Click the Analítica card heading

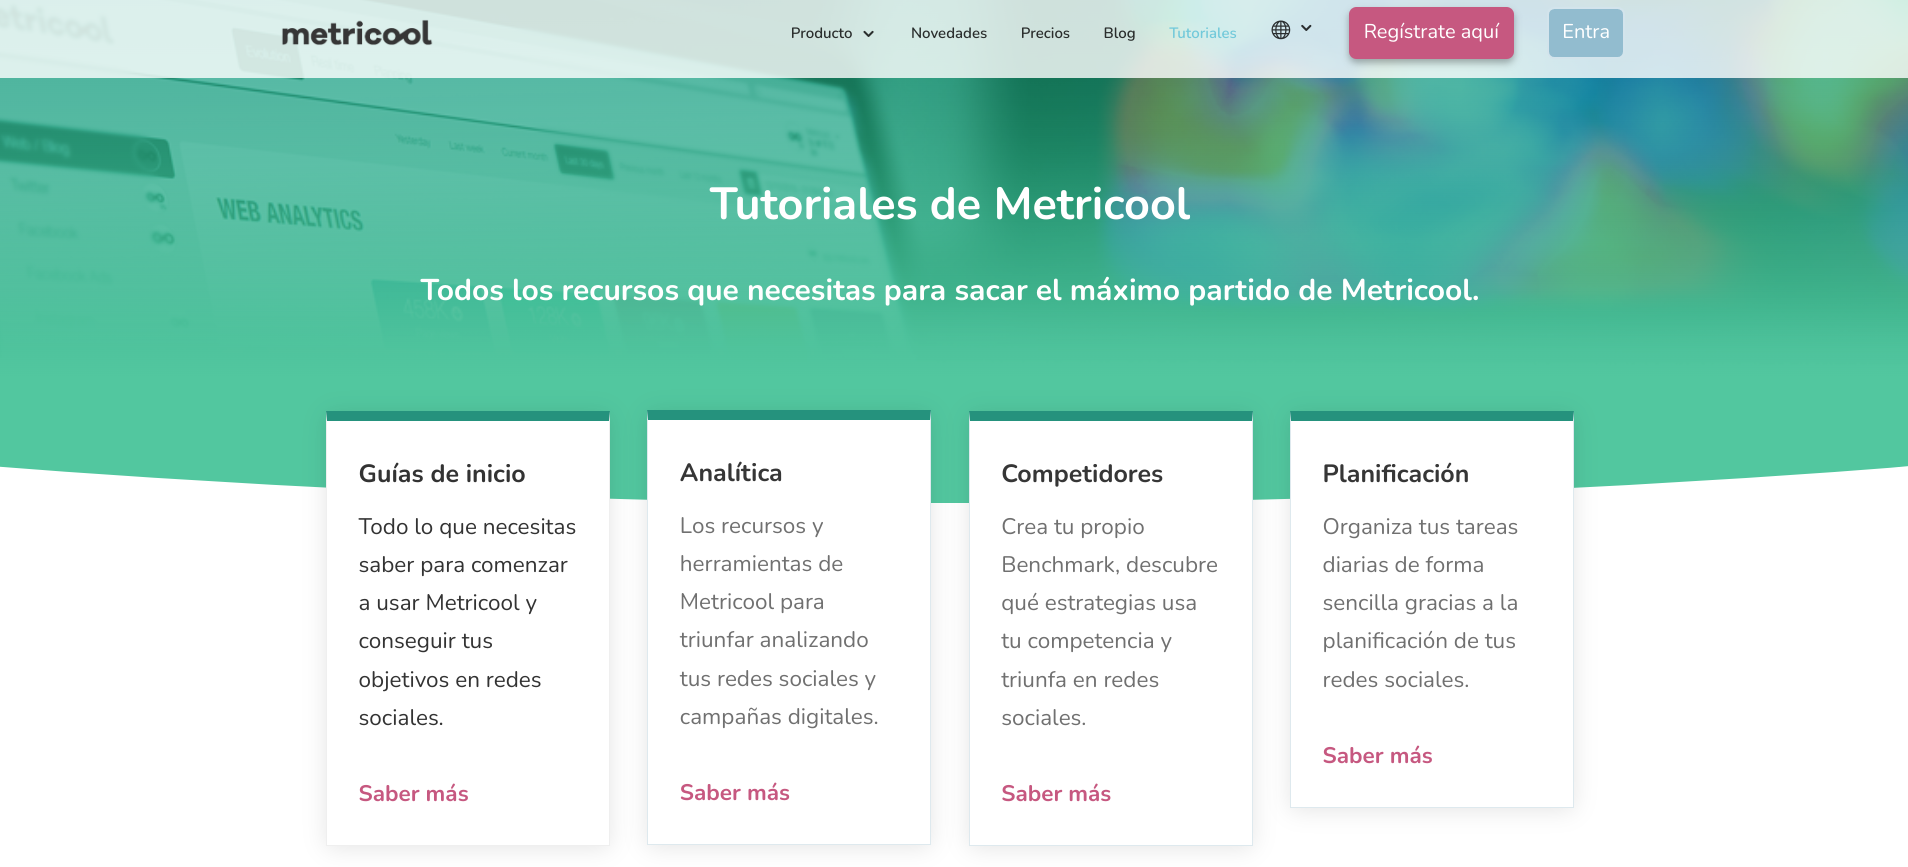point(731,473)
